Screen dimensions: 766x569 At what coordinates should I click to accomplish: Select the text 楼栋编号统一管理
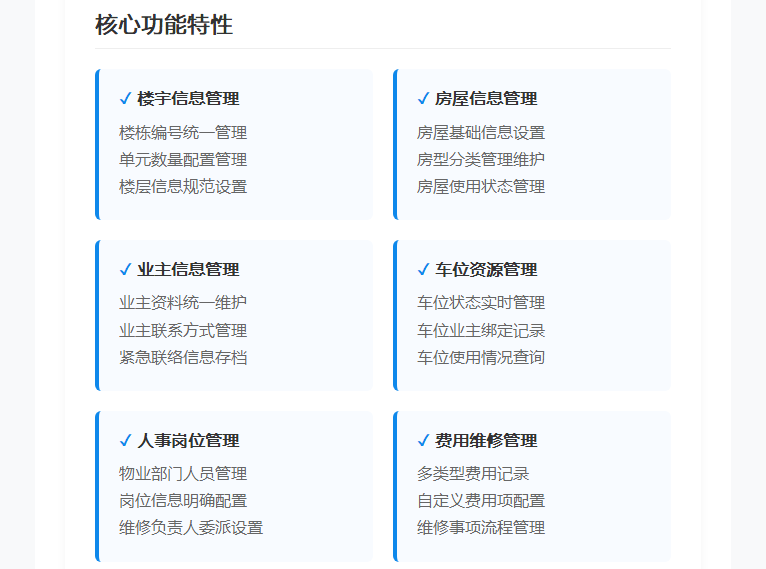point(183,132)
